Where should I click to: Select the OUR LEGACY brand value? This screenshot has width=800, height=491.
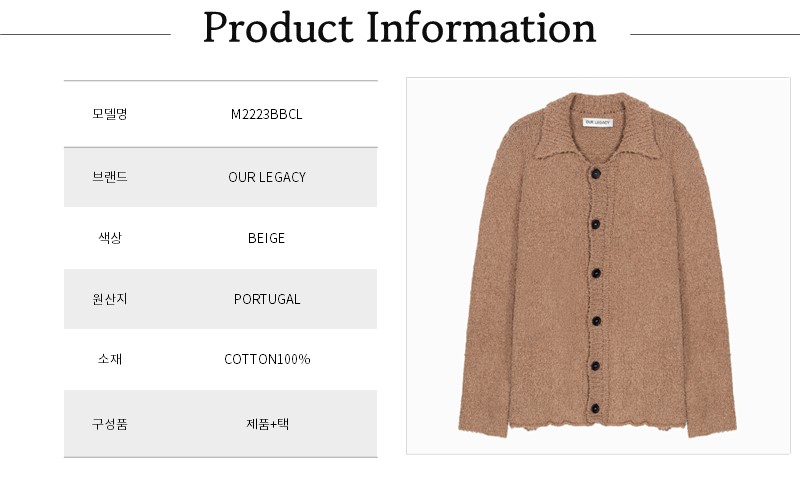click(x=266, y=177)
